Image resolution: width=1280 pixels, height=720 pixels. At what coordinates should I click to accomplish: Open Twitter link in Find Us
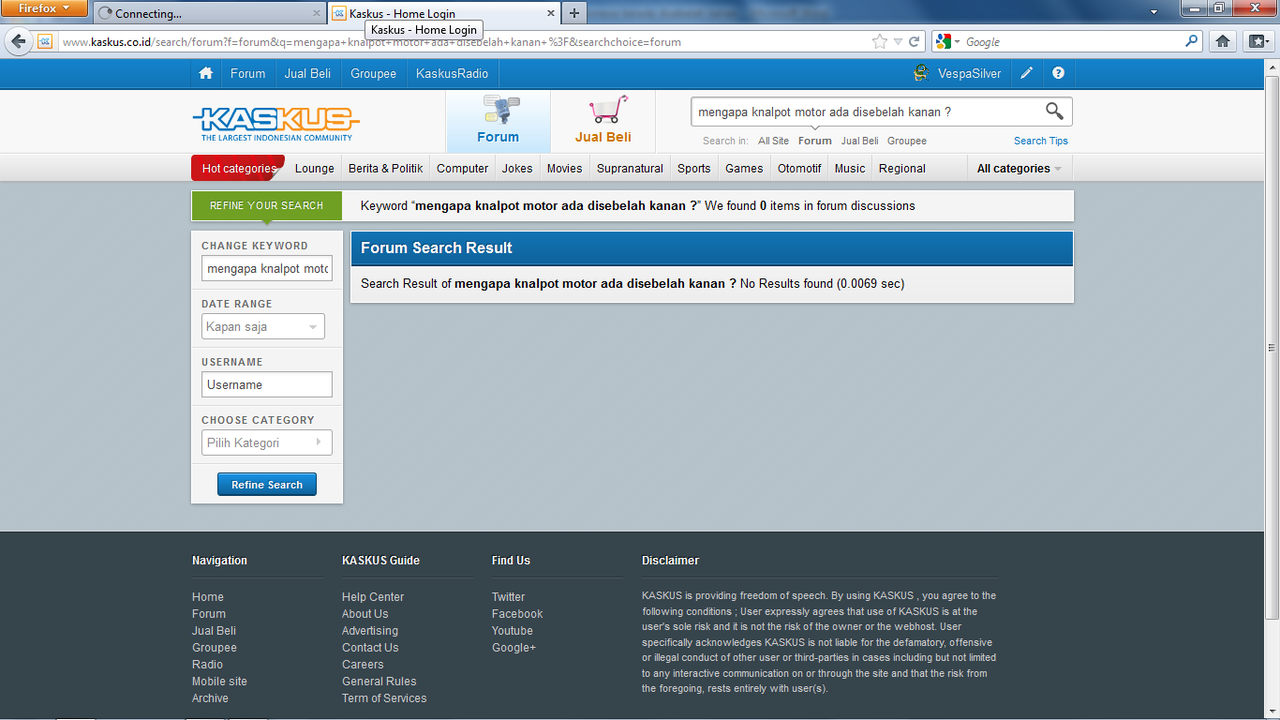click(x=508, y=597)
